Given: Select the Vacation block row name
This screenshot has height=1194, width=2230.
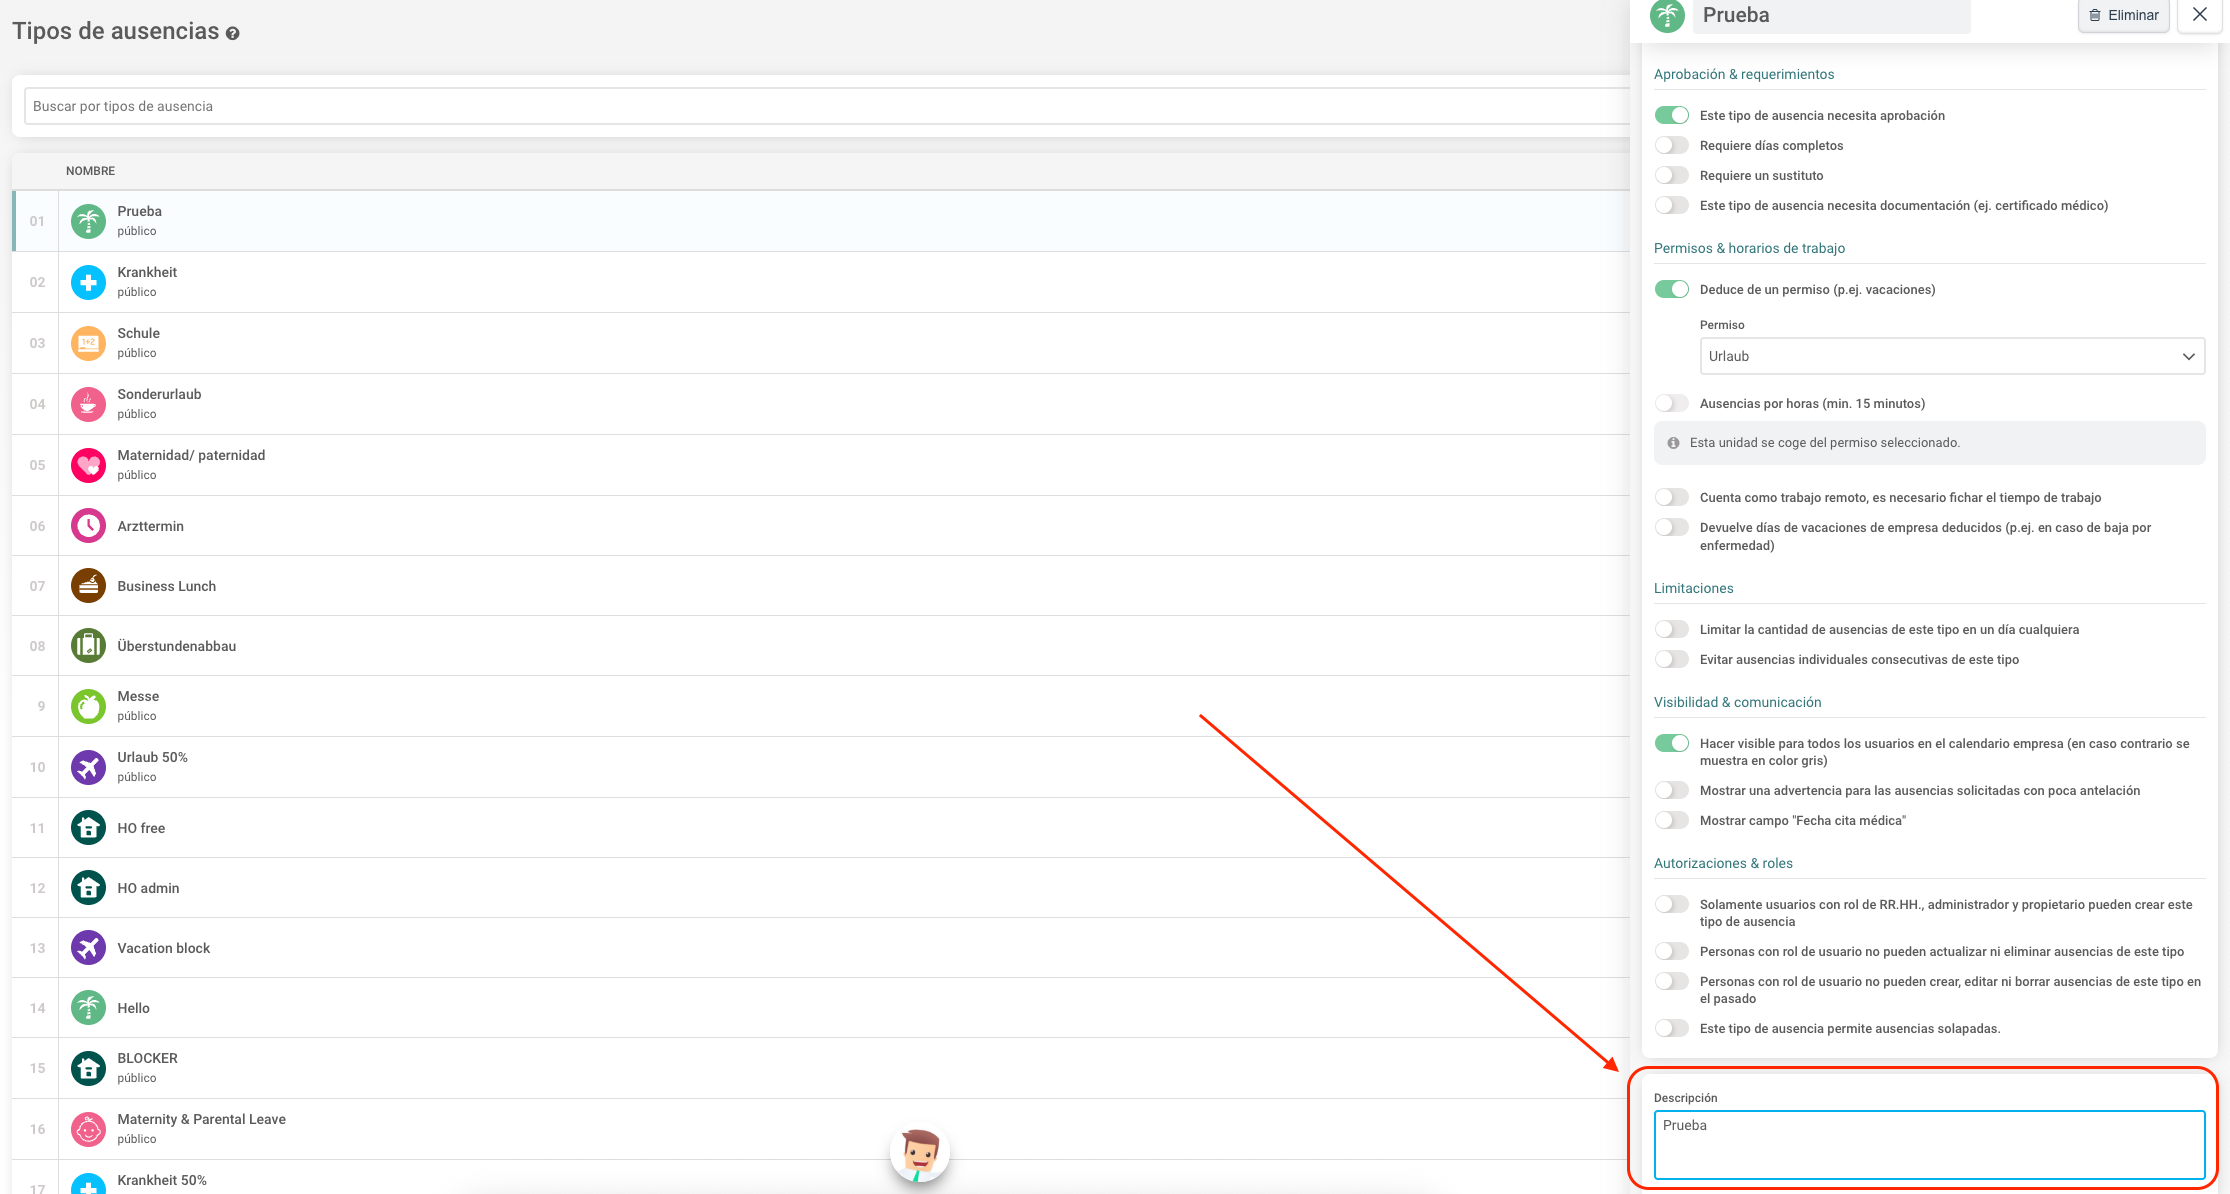Looking at the screenshot, I should (x=163, y=949).
